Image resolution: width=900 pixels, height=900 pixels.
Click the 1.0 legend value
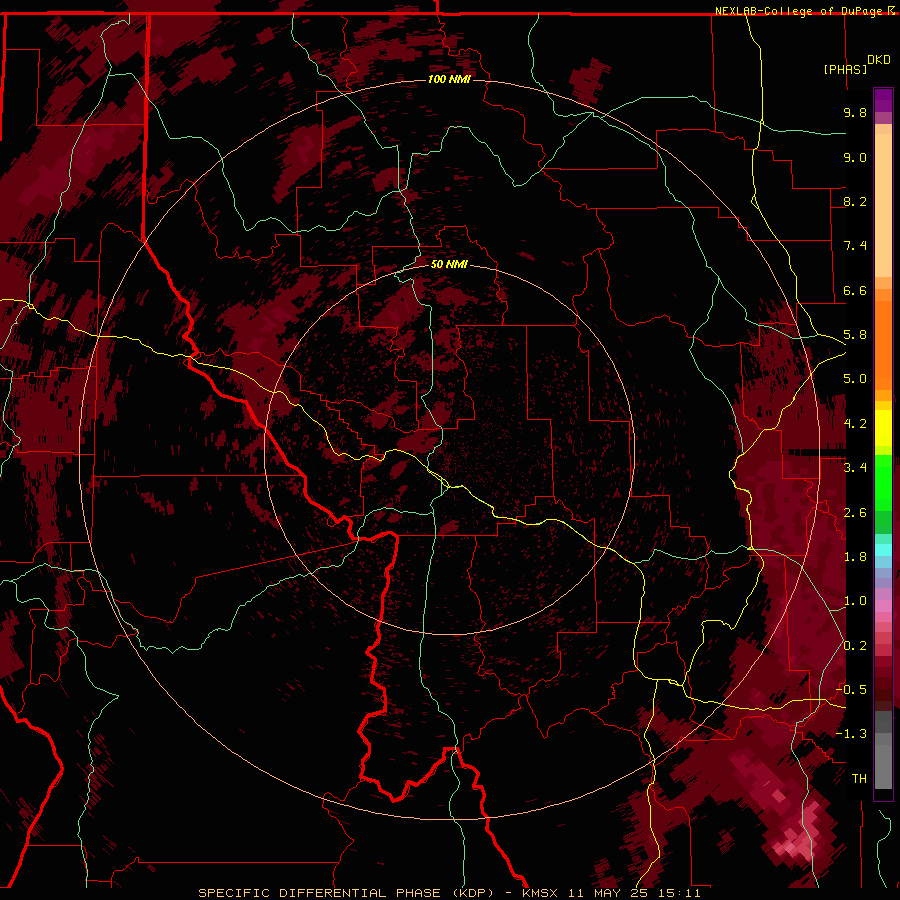[x=855, y=601]
